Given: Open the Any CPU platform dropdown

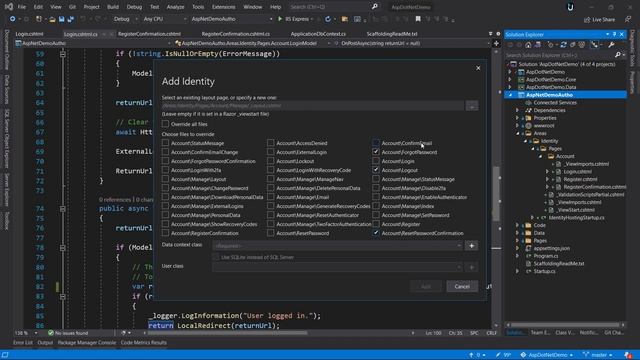Looking at the screenshot, I should [x=184, y=19].
